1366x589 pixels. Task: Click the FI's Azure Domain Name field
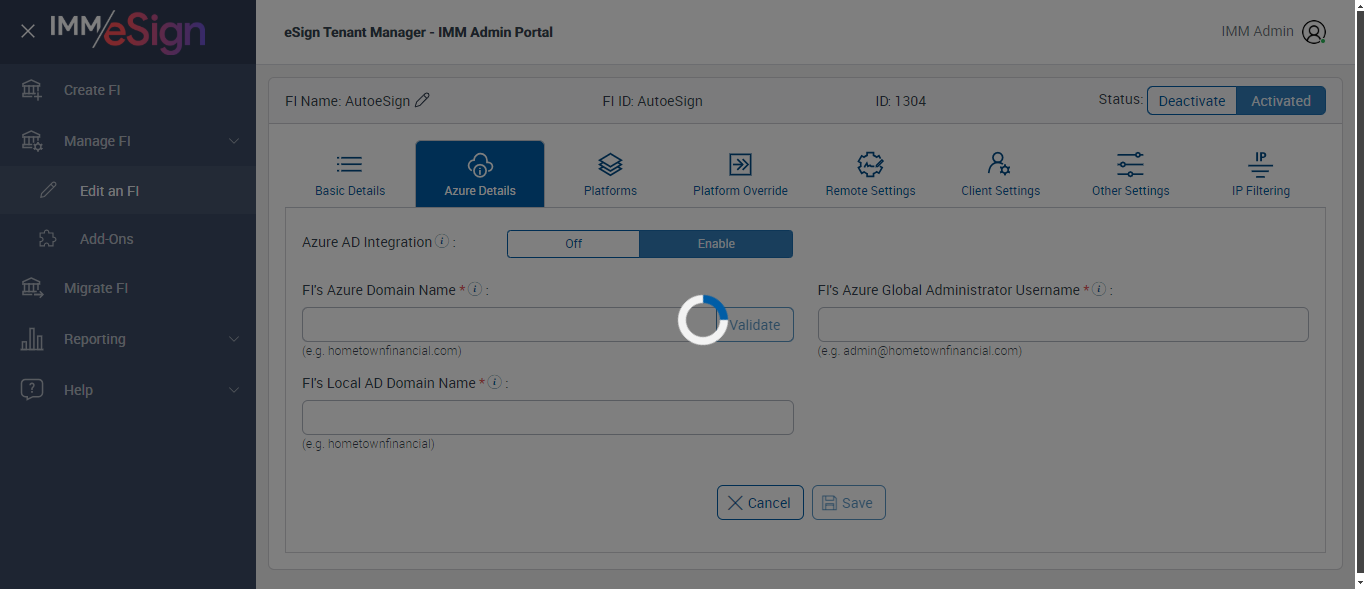click(x=509, y=325)
